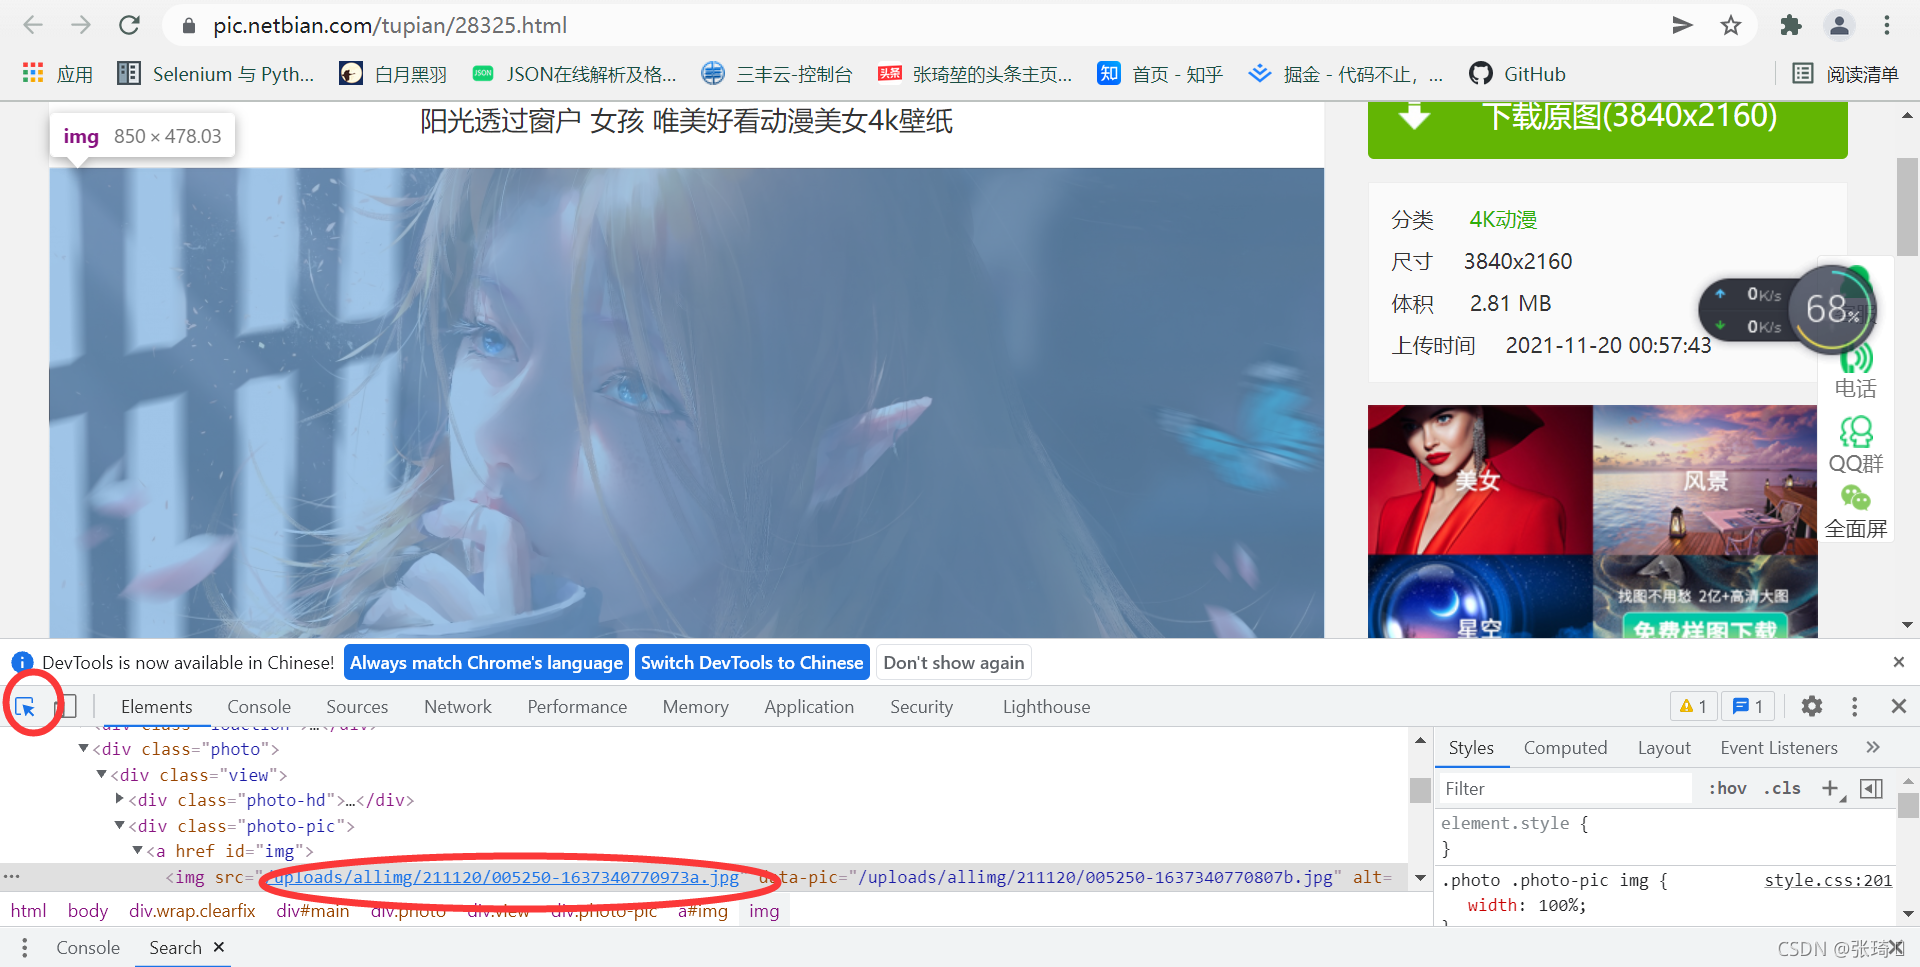Click Always match Chrome's language
The width and height of the screenshot is (1920, 967).
486,662
